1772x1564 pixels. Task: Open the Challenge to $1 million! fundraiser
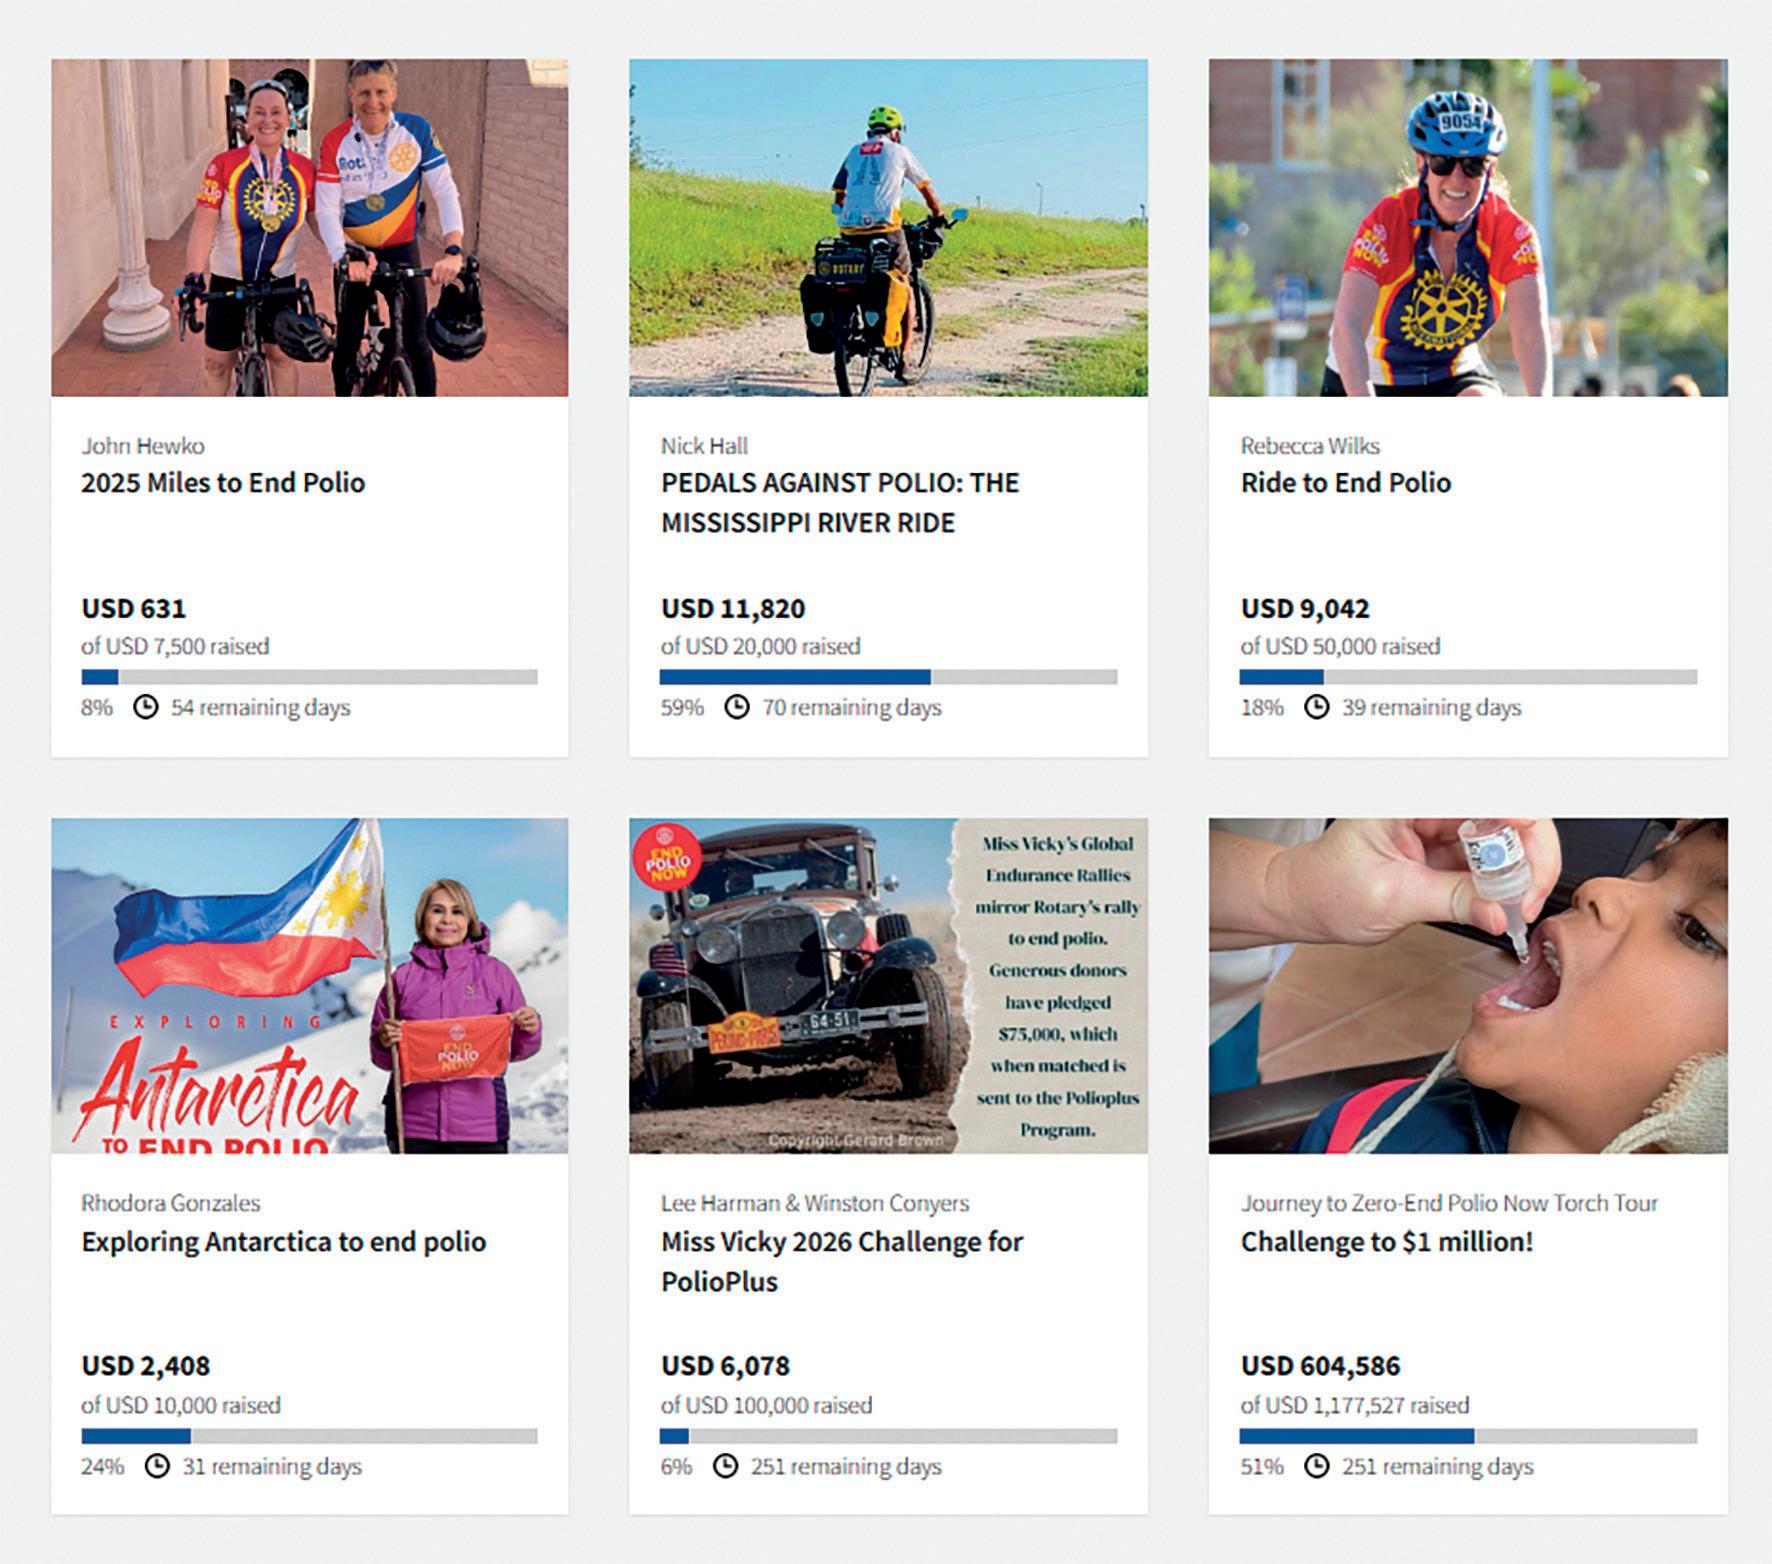pos(1387,1242)
